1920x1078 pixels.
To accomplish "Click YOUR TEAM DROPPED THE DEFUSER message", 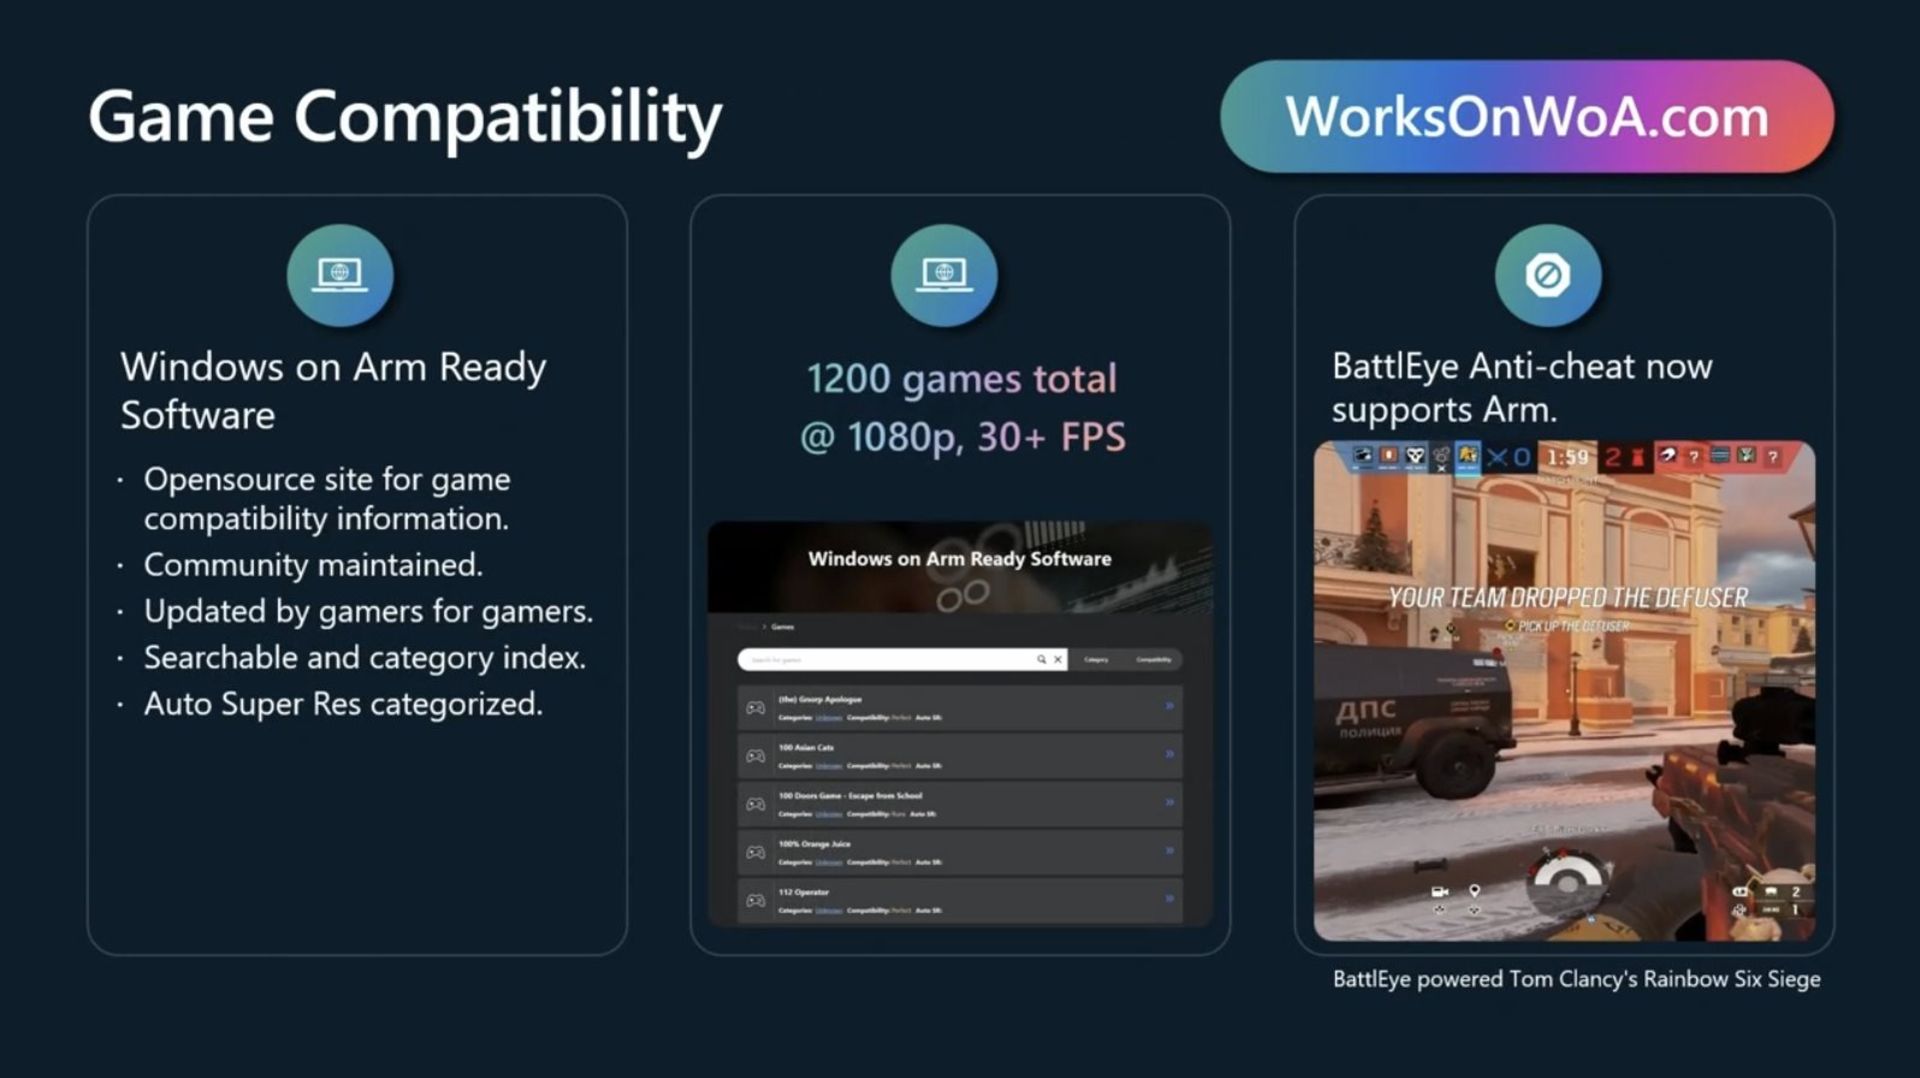I will click(x=1567, y=598).
